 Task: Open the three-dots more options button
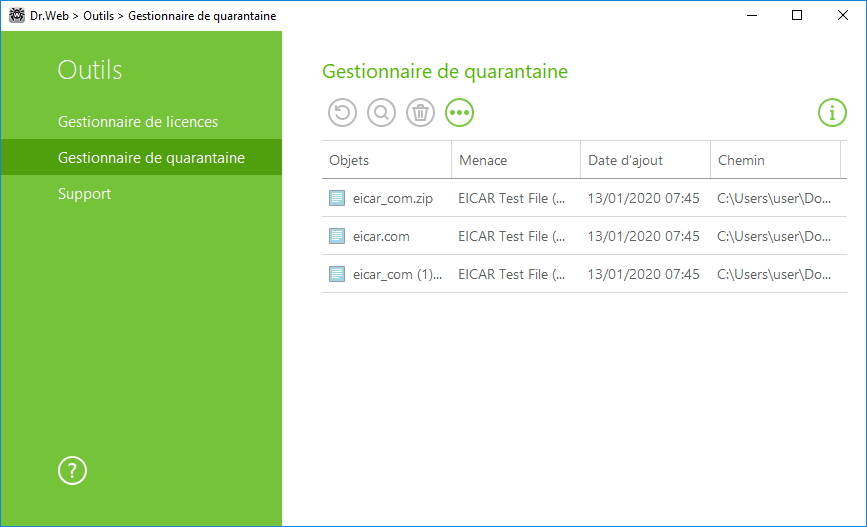pyautogui.click(x=459, y=113)
